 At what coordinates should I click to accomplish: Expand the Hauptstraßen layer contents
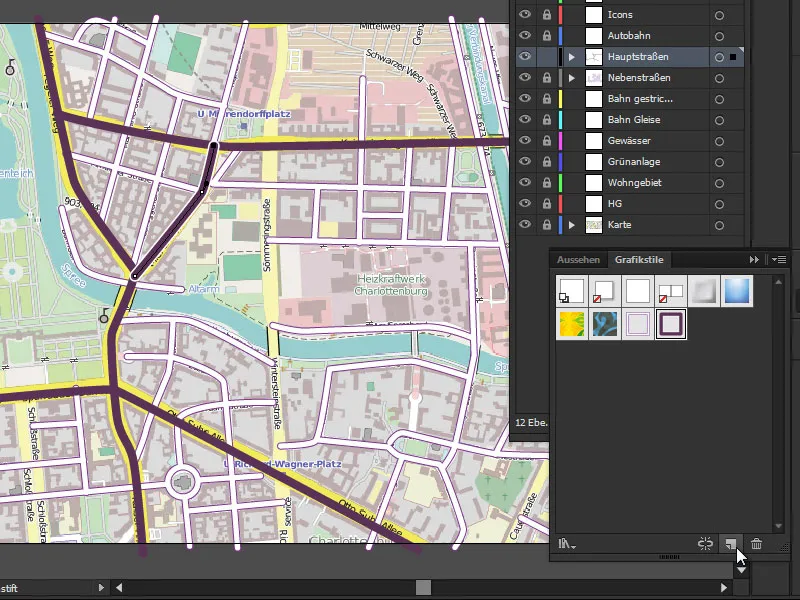(572, 57)
